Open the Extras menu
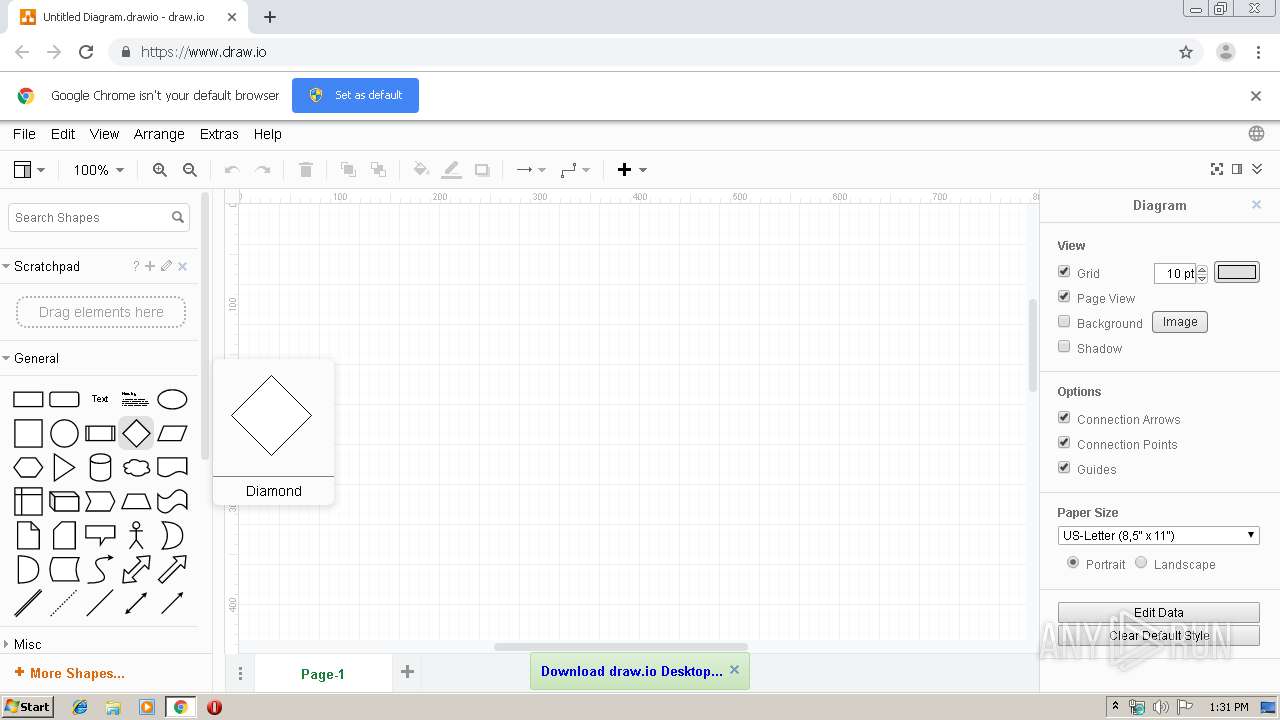 [219, 134]
